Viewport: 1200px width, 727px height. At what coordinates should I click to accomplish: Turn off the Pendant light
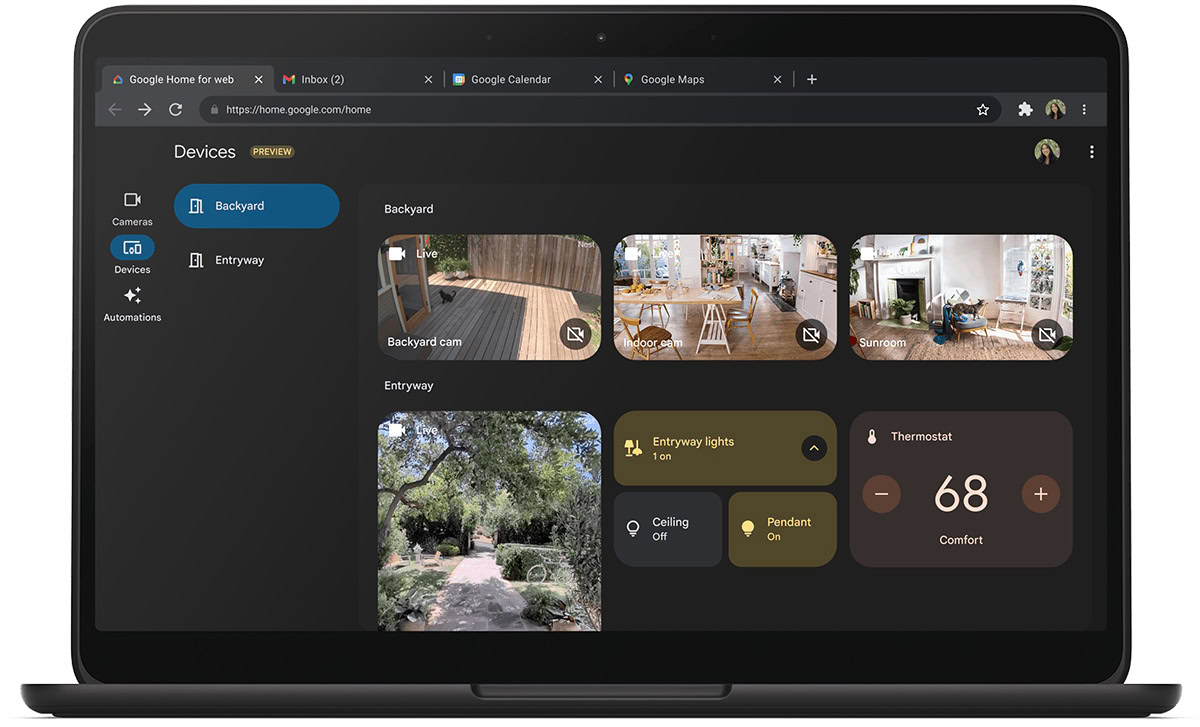point(782,529)
